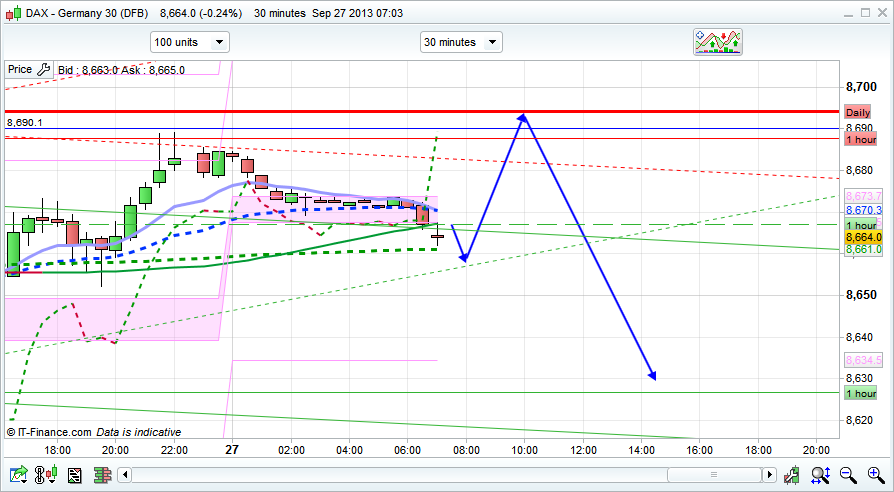This screenshot has width=894, height=492.
Task: Click the zoom-to-fit magnifier with arrows icon
Action: point(821,474)
